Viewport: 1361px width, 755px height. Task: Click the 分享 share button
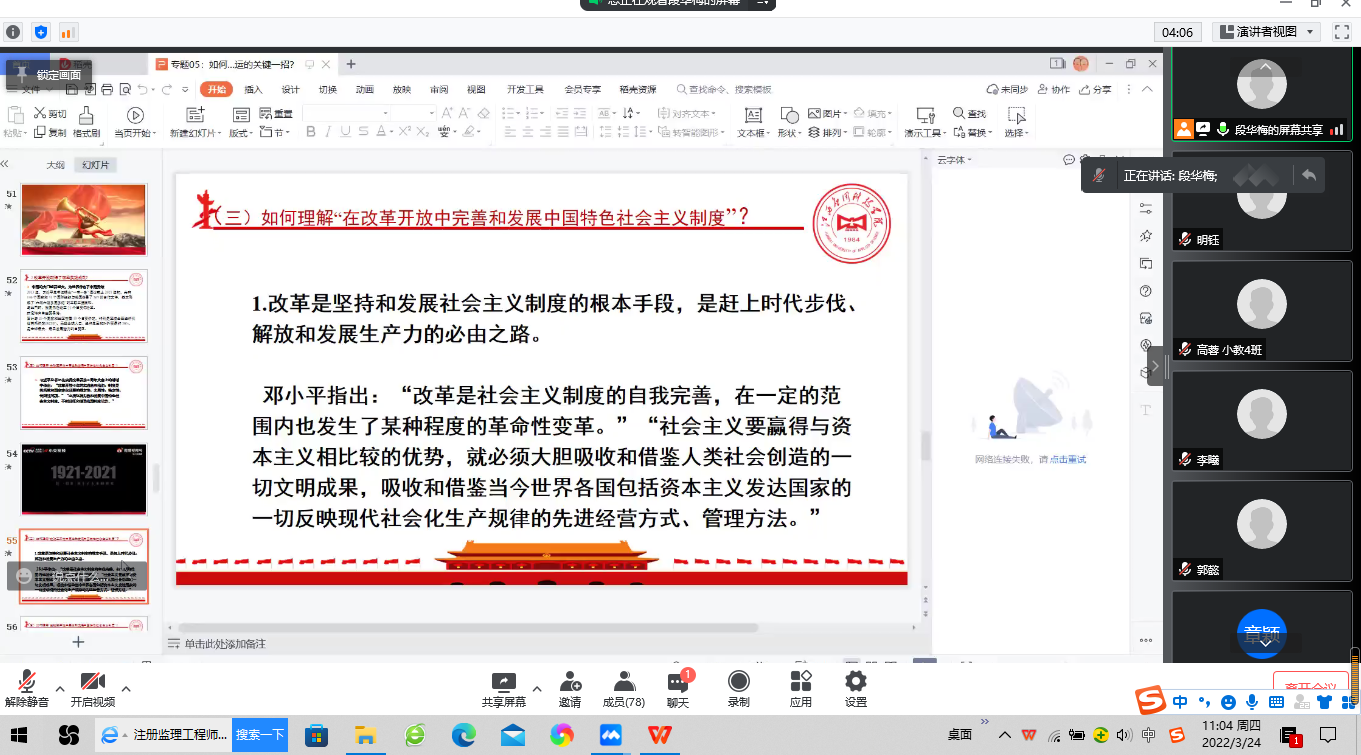point(1095,89)
